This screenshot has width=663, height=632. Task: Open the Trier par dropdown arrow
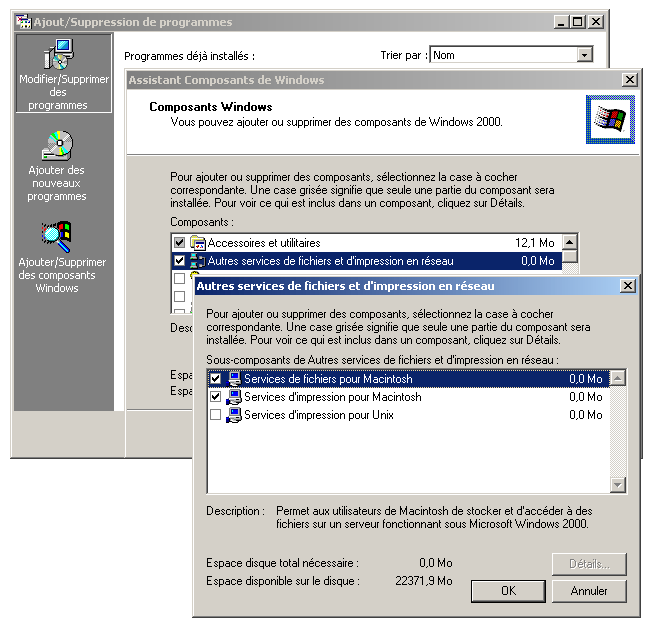pyautogui.click(x=584, y=55)
